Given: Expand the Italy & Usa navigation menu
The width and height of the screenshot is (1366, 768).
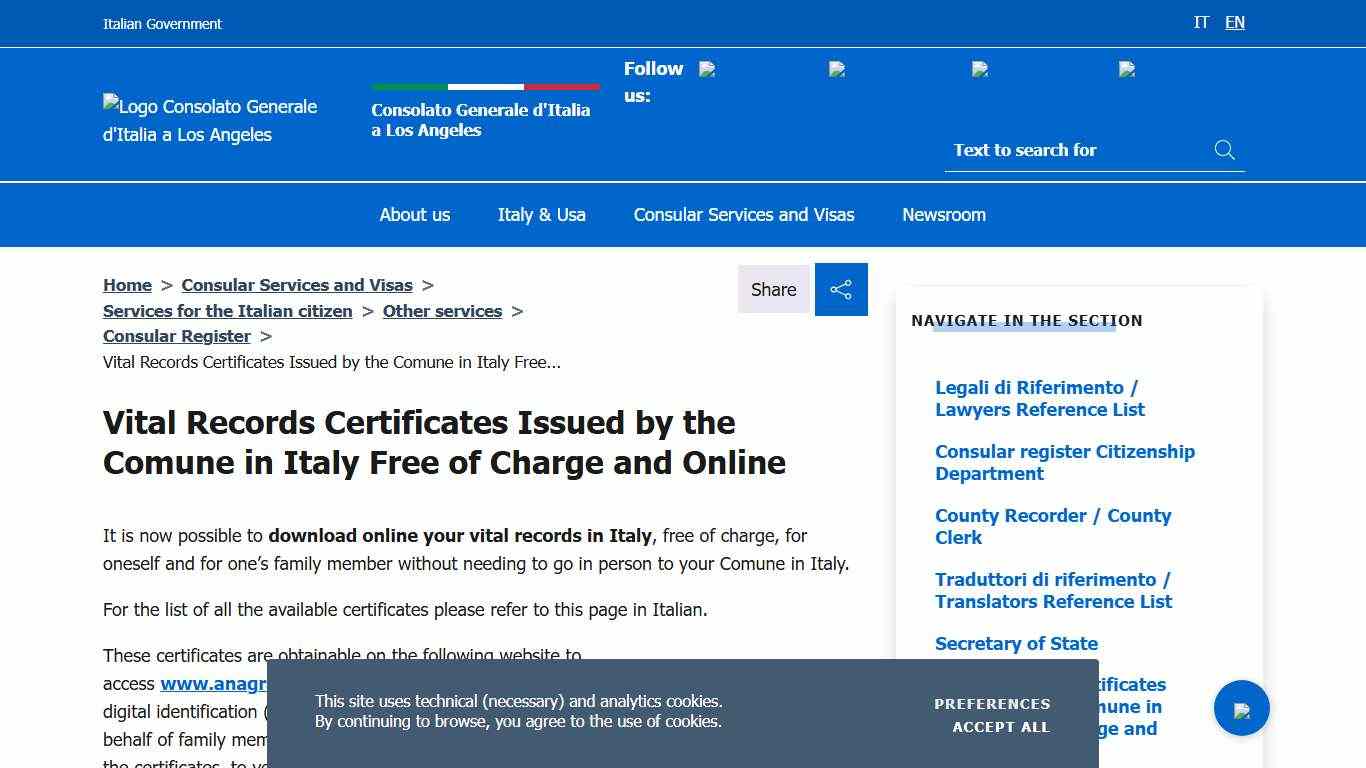Looking at the screenshot, I should coord(541,214).
